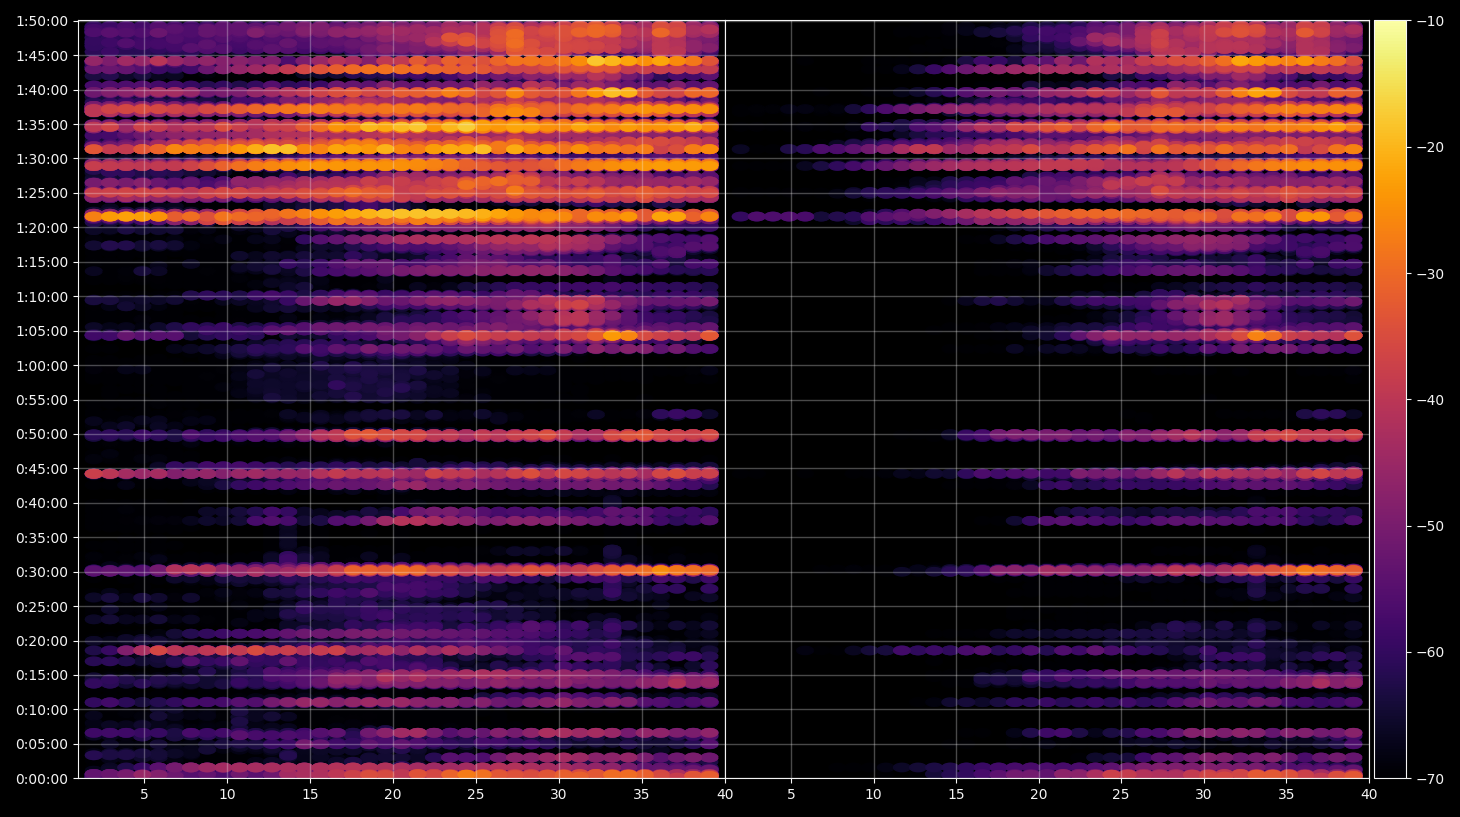Click the 0:15:00 time axis label

pyautogui.click(x=42, y=675)
